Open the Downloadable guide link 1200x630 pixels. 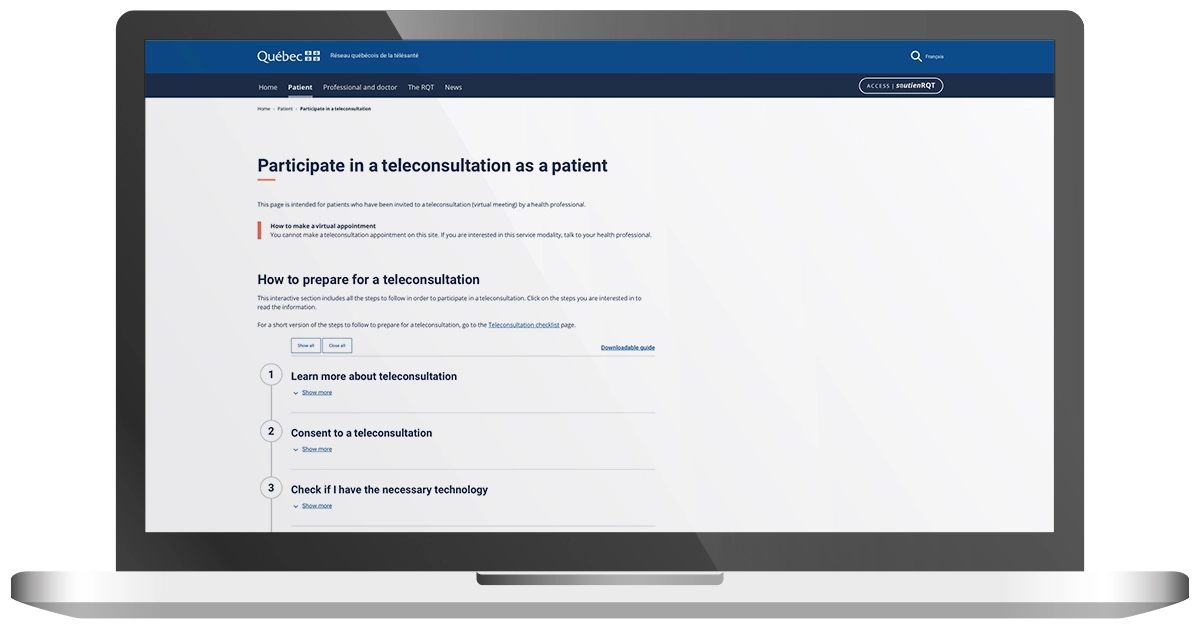coord(627,346)
